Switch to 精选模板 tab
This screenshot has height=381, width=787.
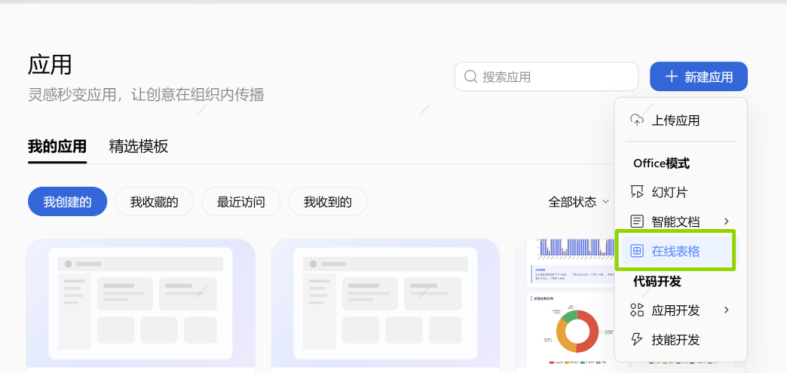click(x=139, y=147)
